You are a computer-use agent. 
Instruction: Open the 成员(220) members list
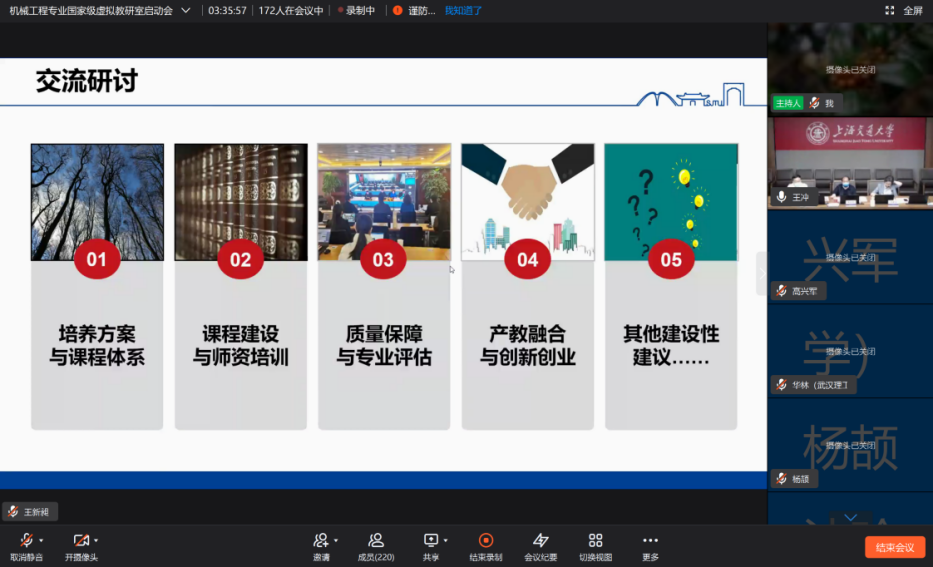coord(376,541)
